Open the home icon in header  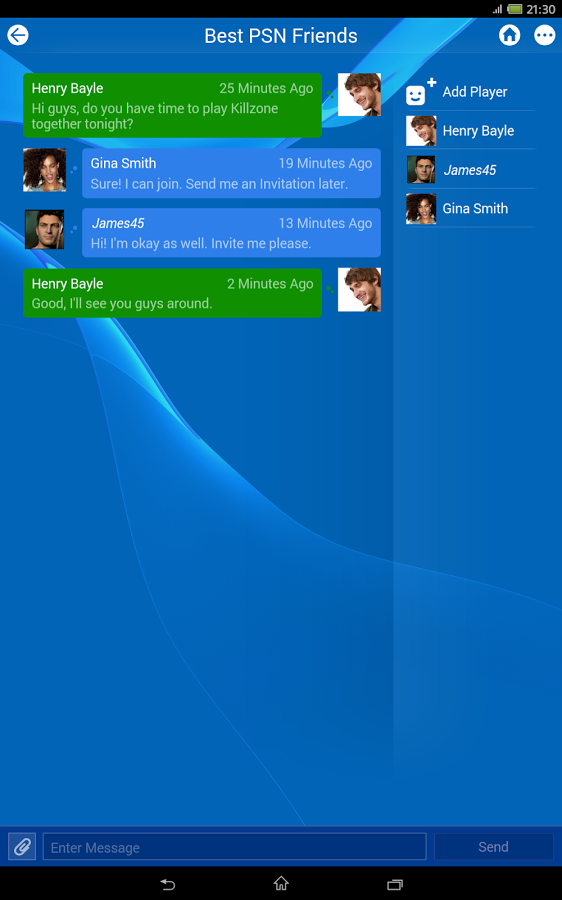[509, 35]
